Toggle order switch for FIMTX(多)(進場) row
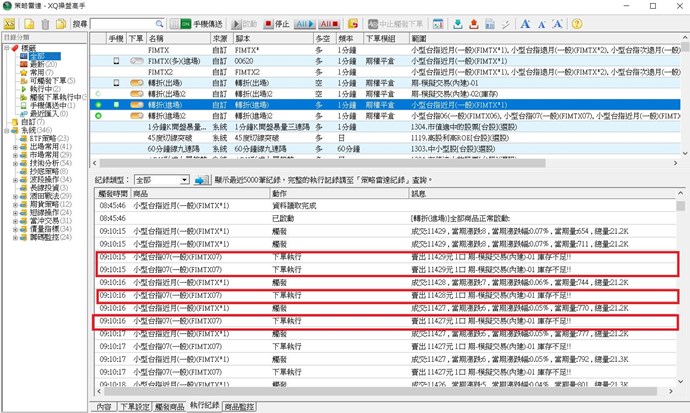Image resolution: width=690 pixels, height=413 pixels. (x=139, y=60)
